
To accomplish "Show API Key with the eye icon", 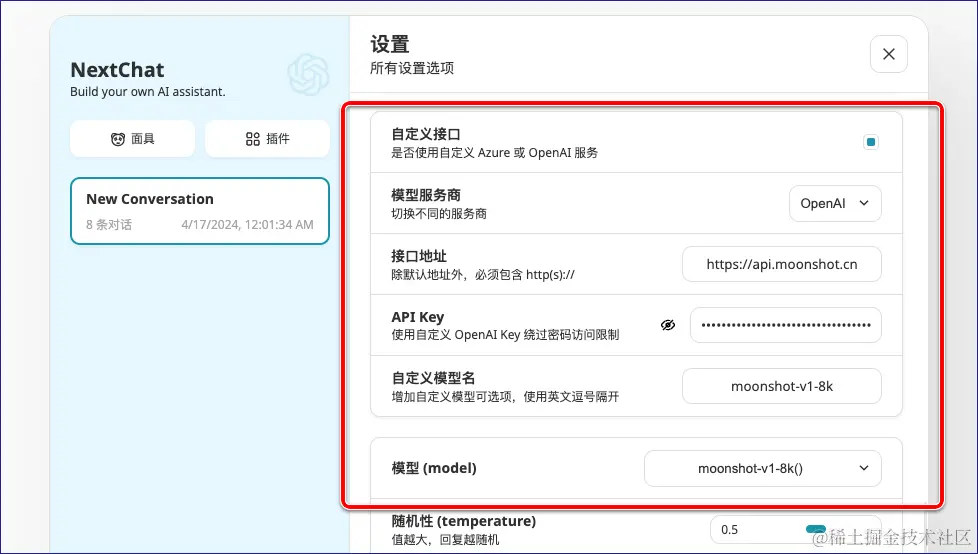I will coord(667,325).
